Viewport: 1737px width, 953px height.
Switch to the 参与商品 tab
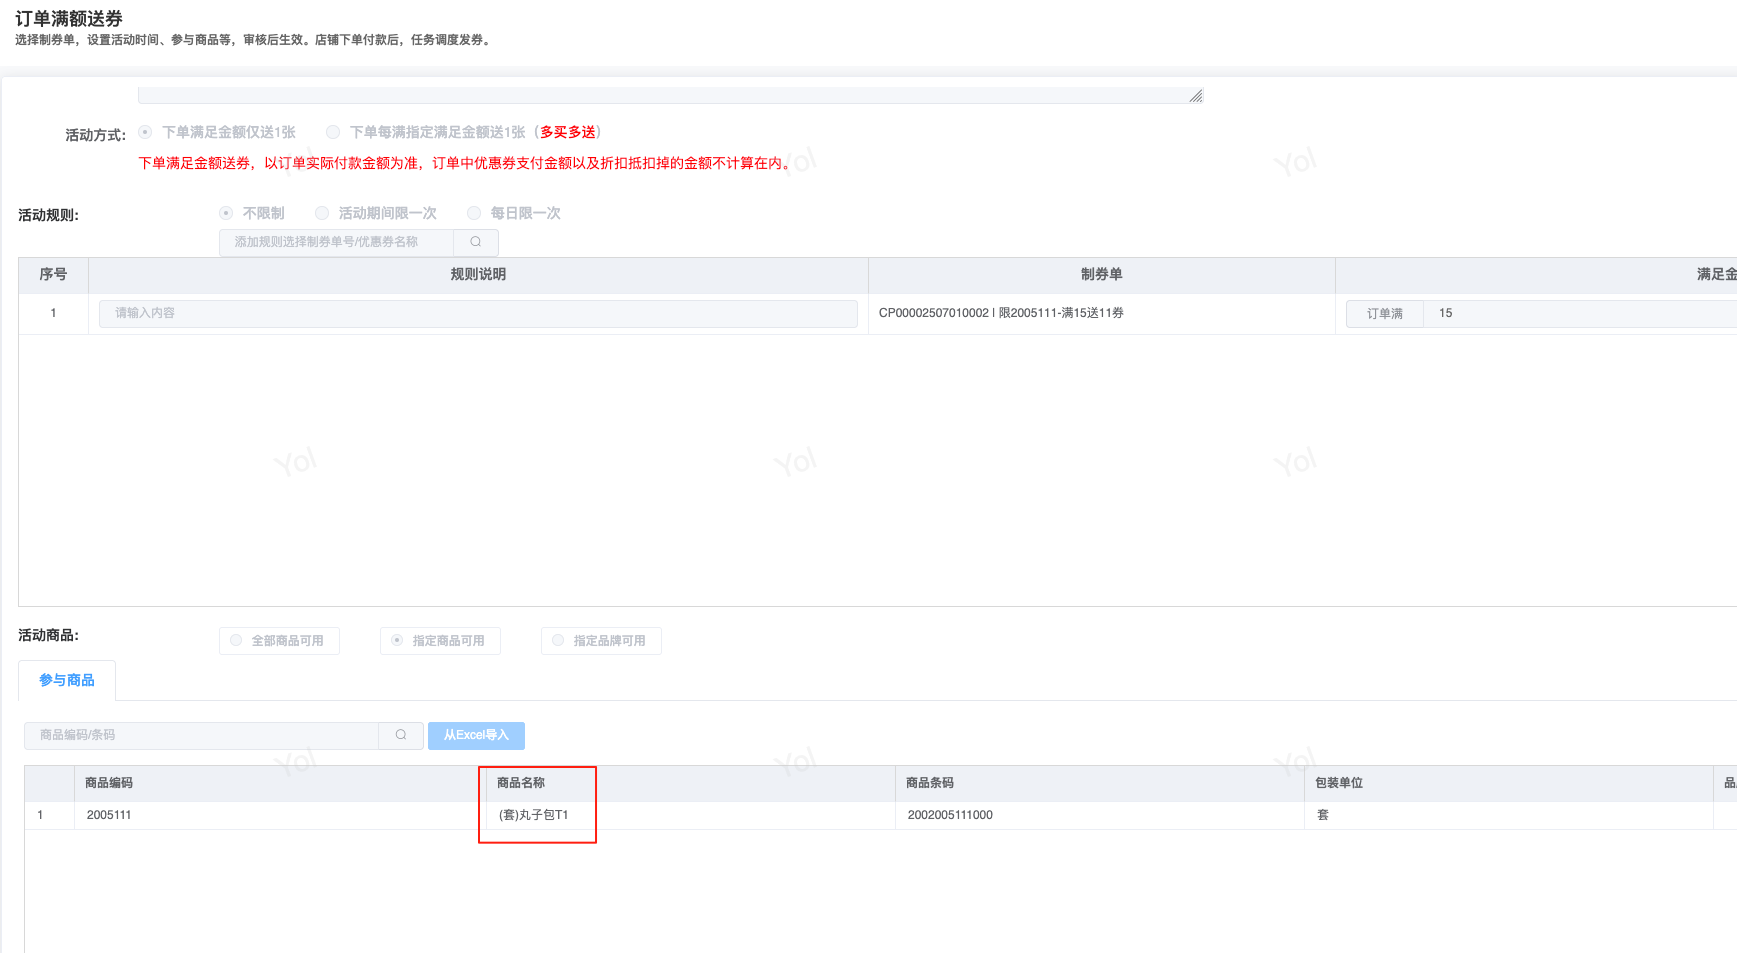point(67,680)
